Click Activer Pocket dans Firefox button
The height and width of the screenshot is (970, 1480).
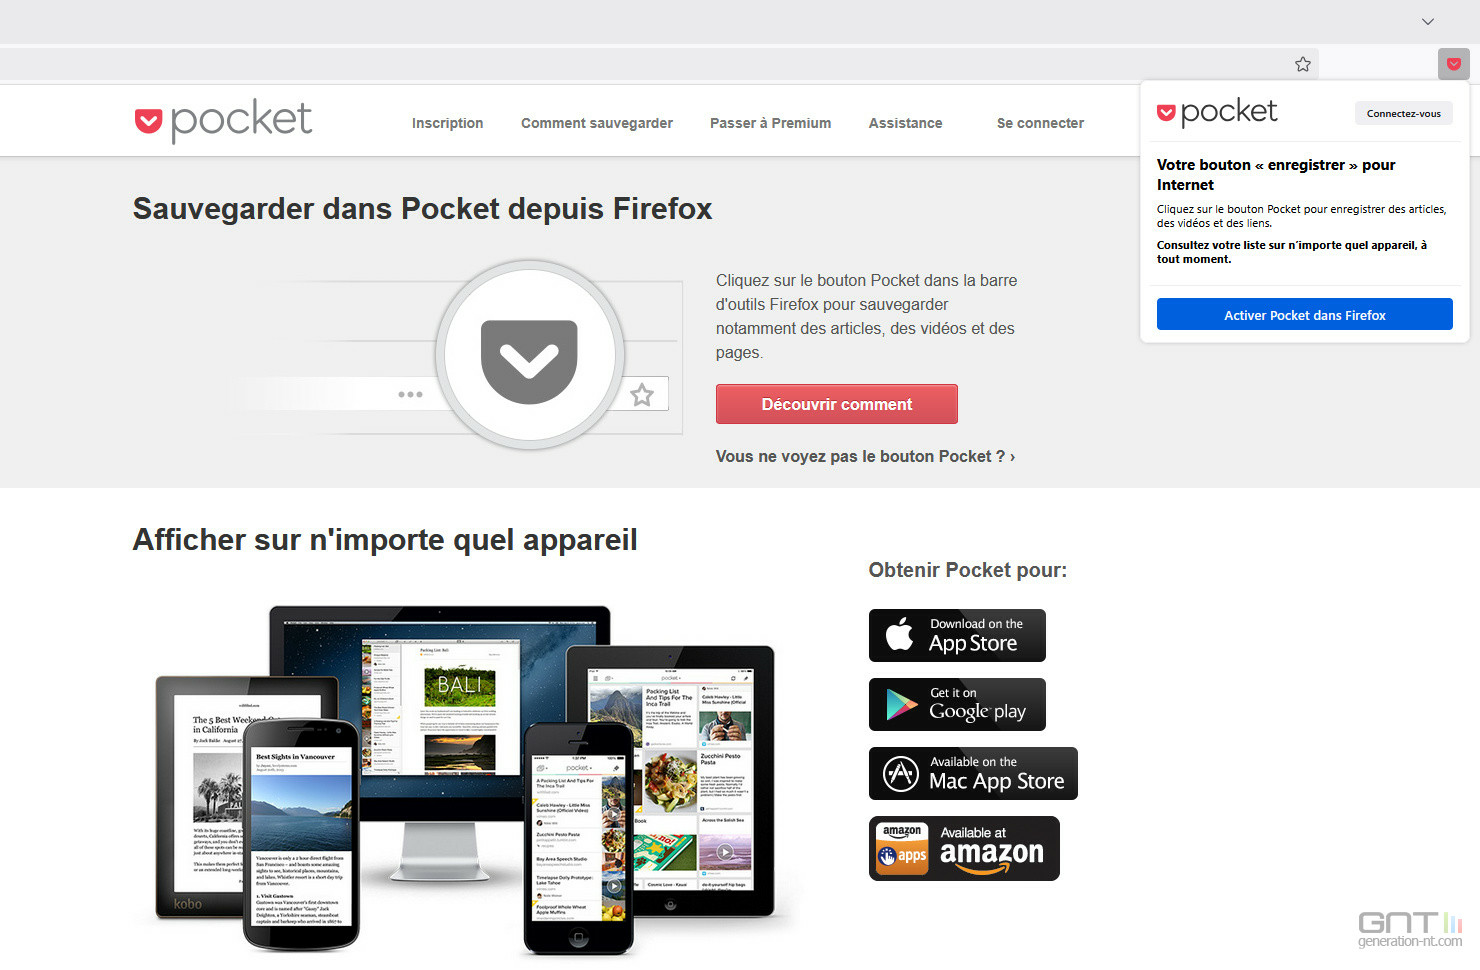click(x=1305, y=314)
